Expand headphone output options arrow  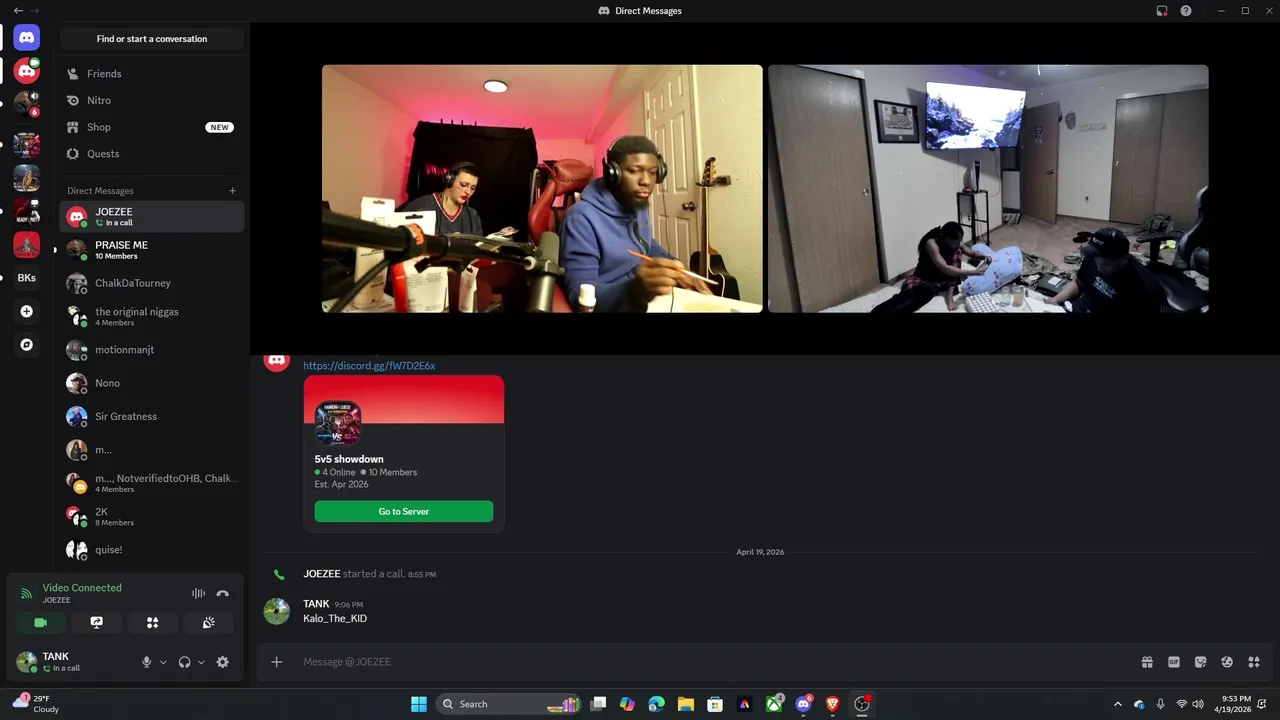point(201,662)
